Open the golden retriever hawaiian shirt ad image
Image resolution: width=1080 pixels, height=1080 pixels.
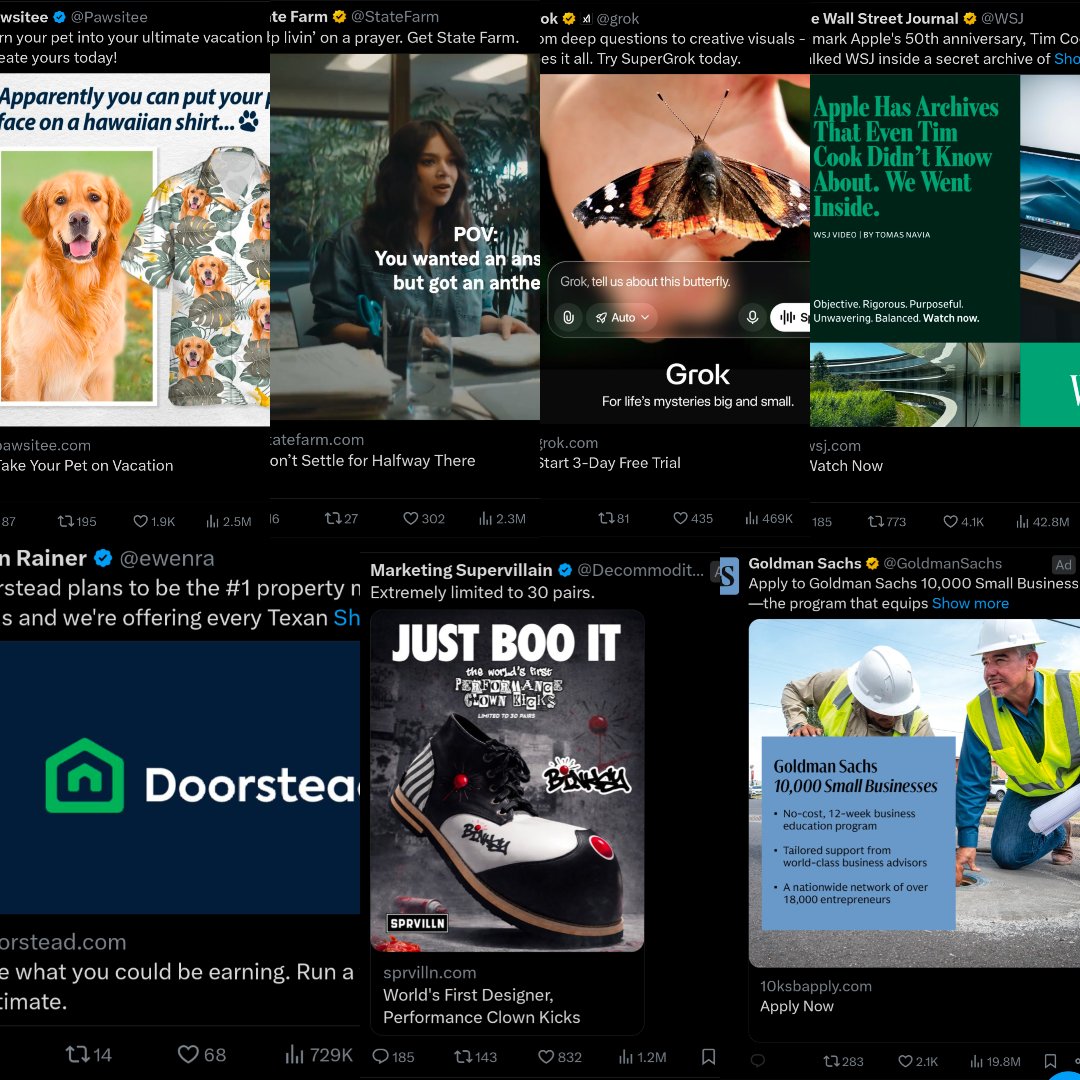tap(134, 249)
